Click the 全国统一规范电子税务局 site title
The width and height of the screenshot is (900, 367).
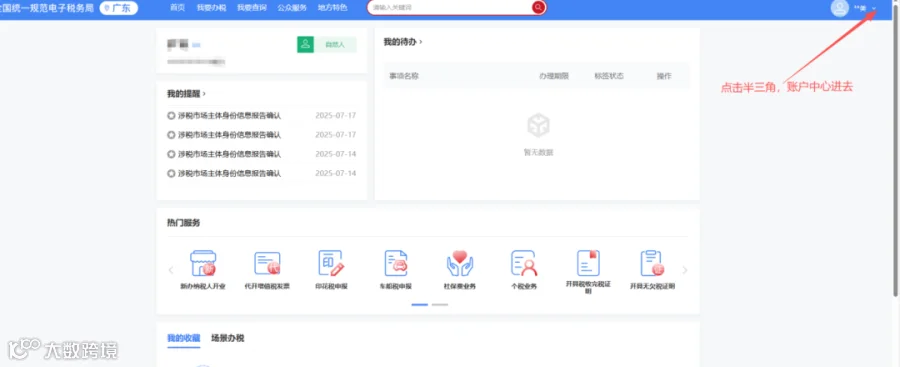click(46, 8)
